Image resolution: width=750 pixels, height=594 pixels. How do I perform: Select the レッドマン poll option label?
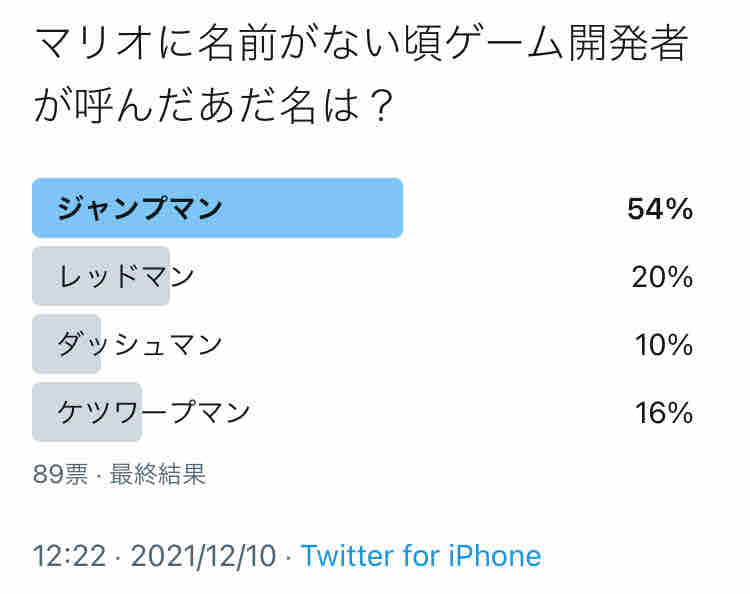(125, 276)
